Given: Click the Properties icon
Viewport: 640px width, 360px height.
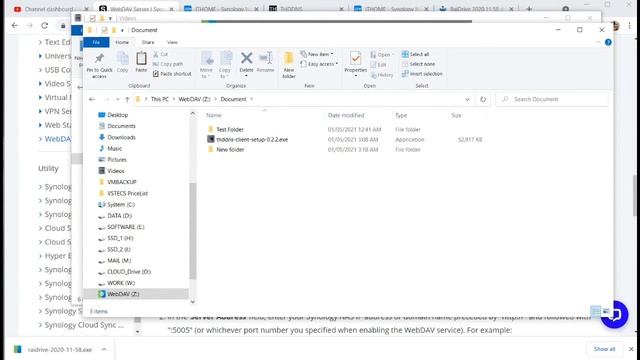Looking at the screenshot, I should pyautogui.click(x=356, y=59).
